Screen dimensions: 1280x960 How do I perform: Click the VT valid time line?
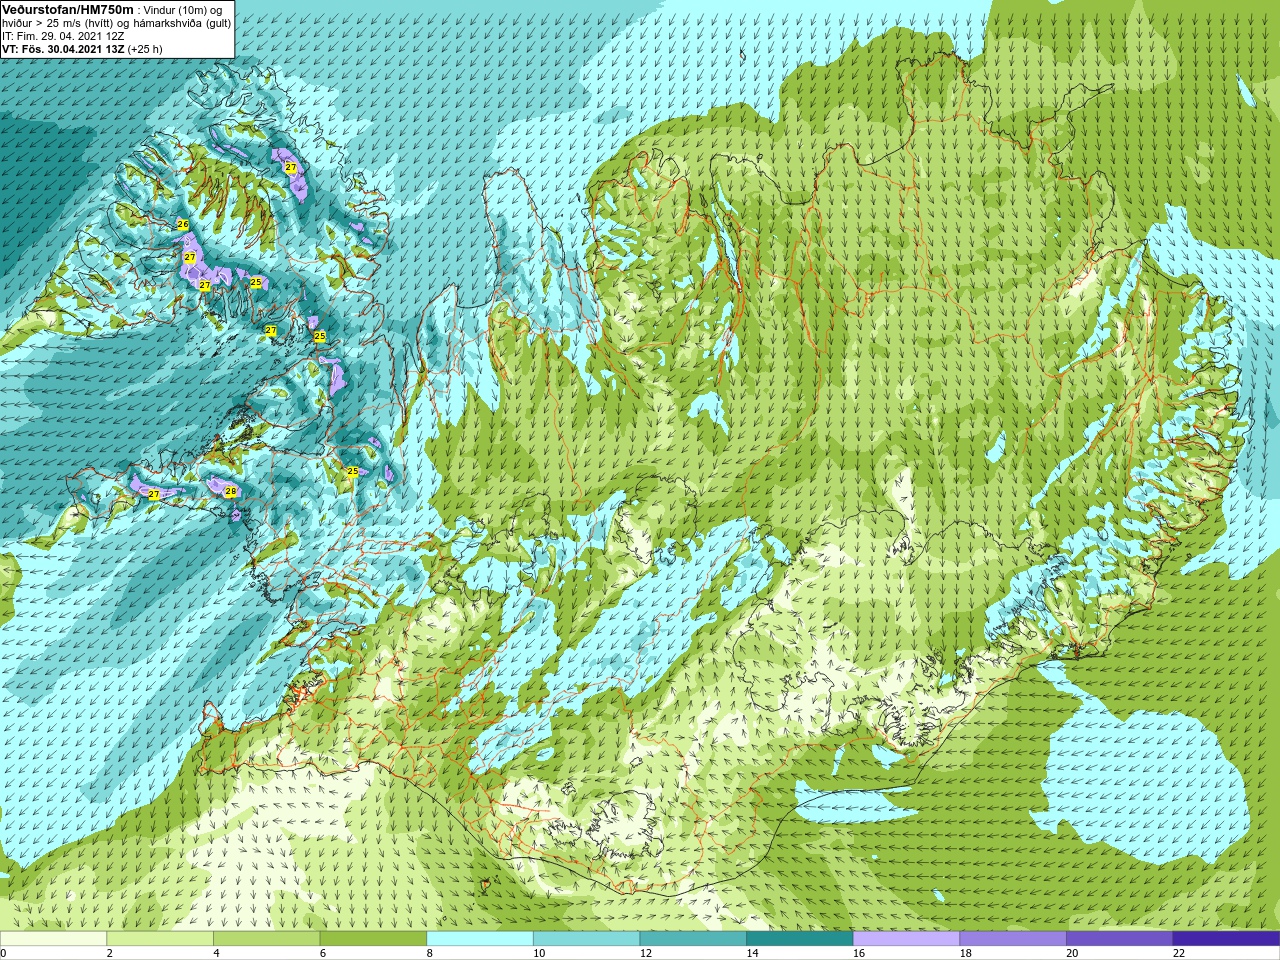[x=82, y=48]
